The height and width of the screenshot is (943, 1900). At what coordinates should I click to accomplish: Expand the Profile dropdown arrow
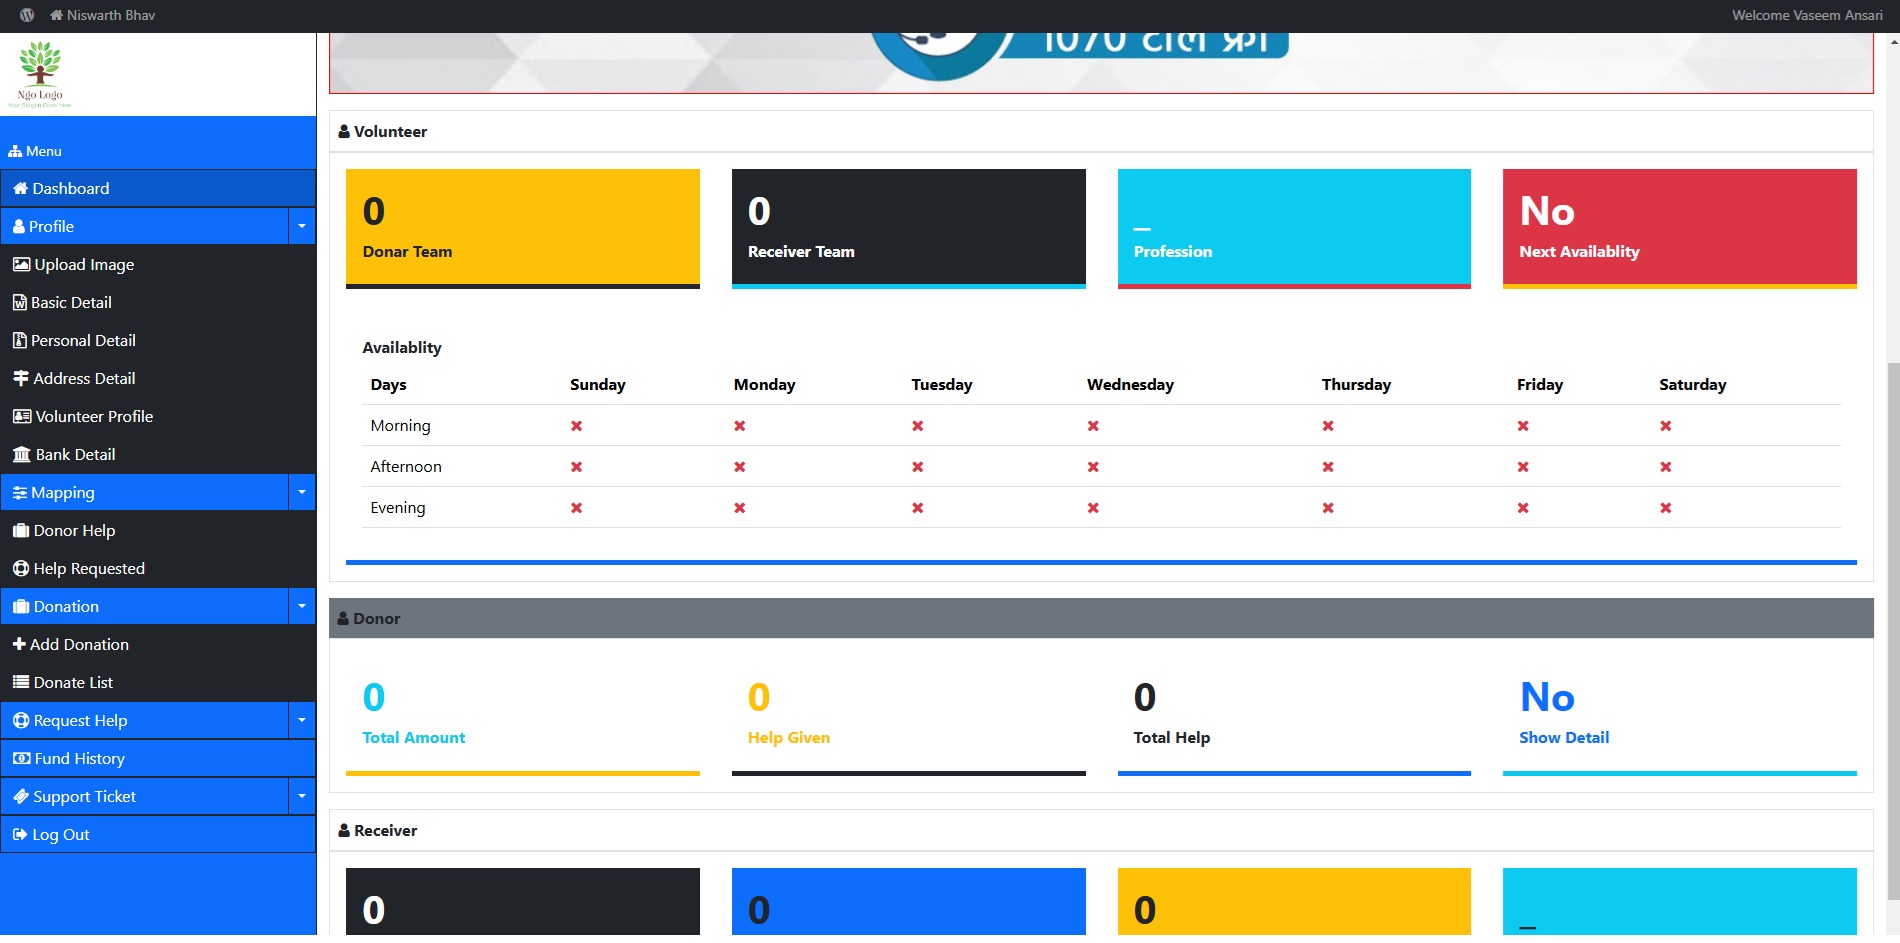point(302,227)
